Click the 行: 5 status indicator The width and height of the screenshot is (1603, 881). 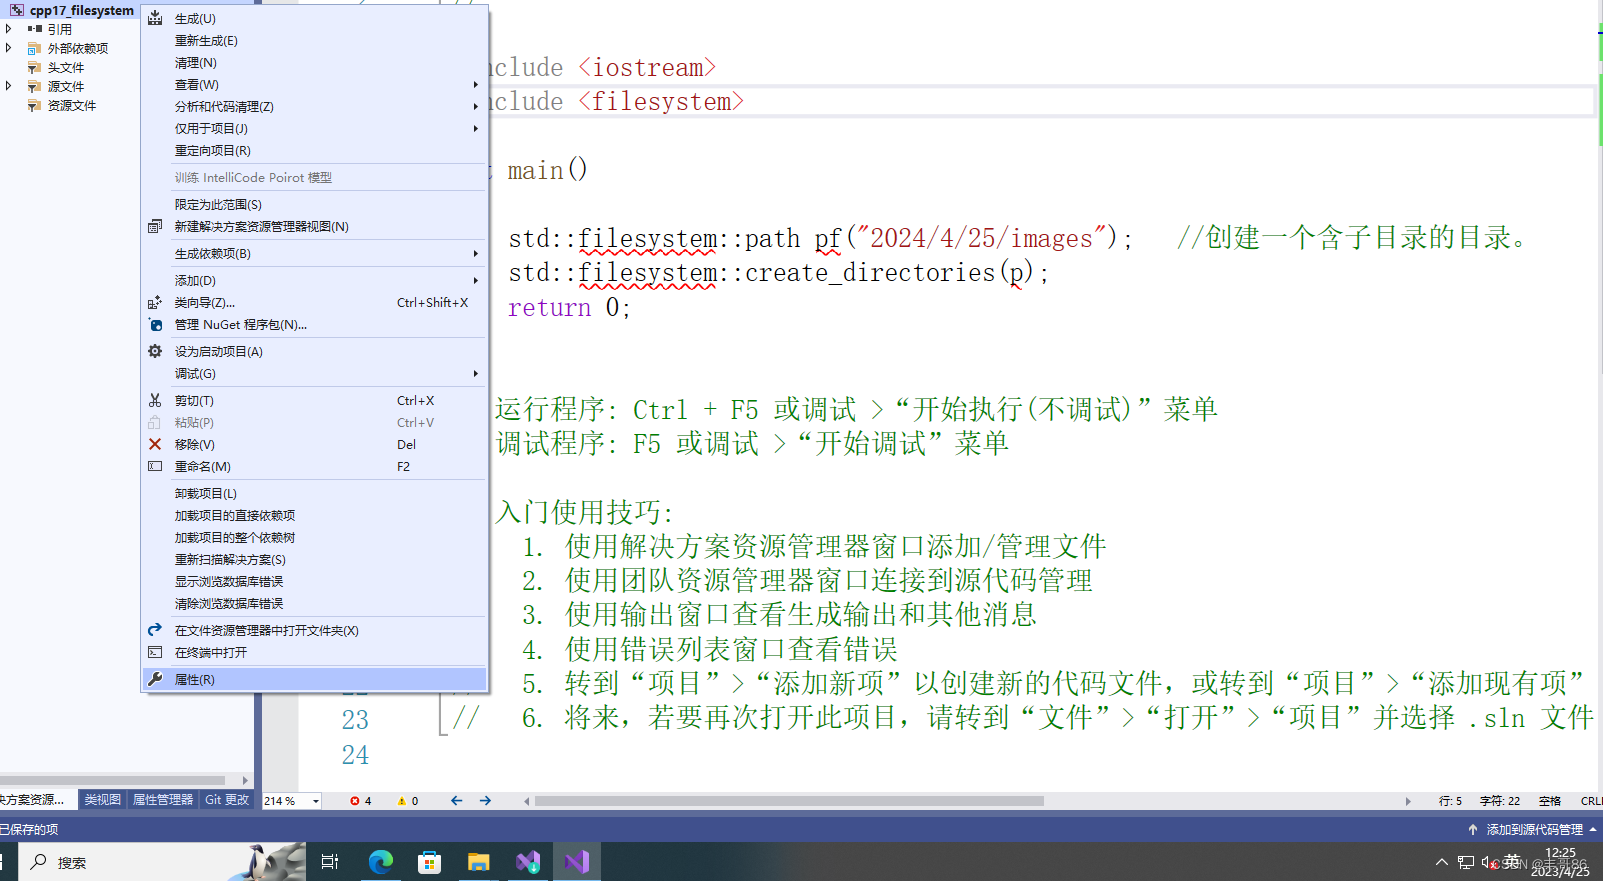point(1450,801)
